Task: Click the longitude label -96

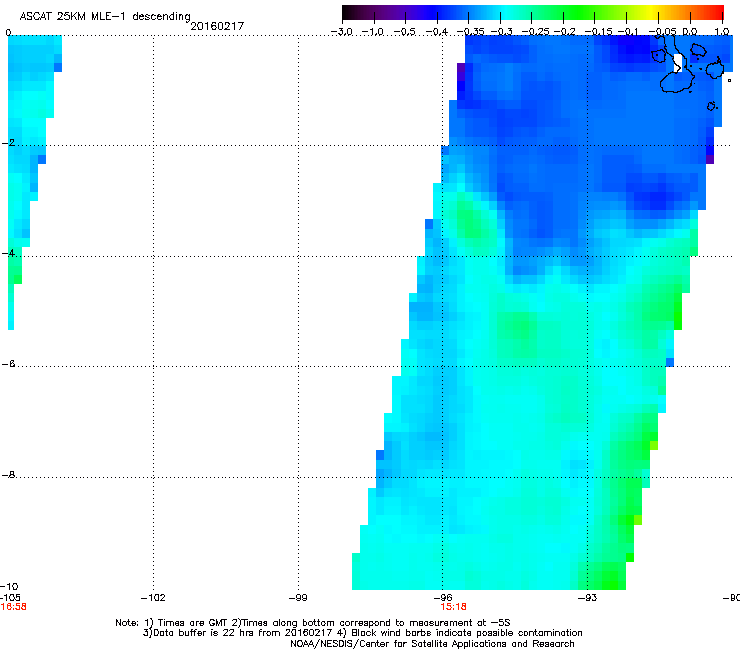Action: (x=443, y=598)
